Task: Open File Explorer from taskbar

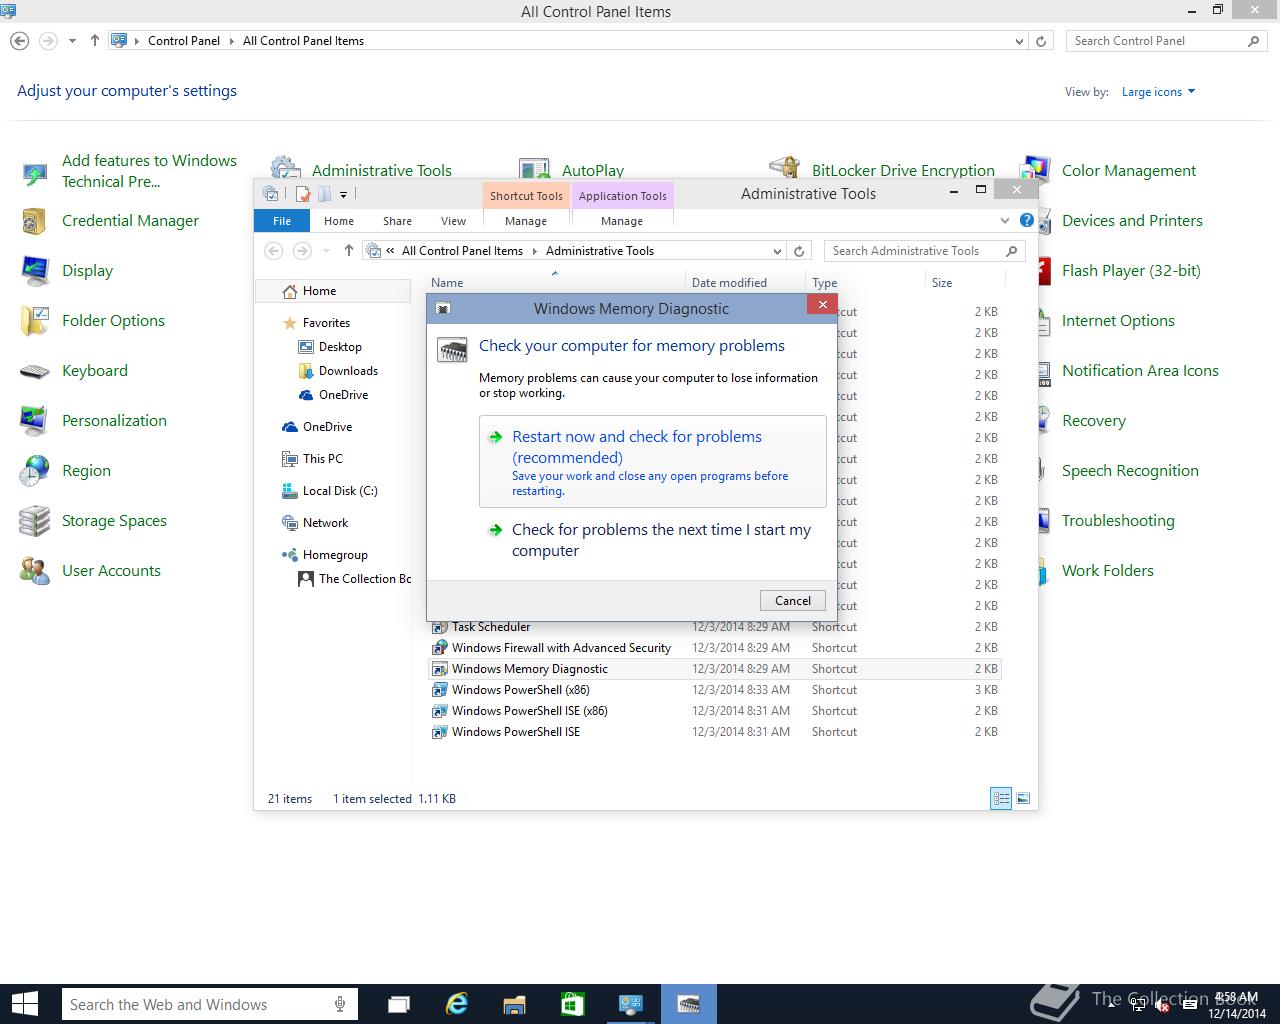Action: pos(514,1004)
